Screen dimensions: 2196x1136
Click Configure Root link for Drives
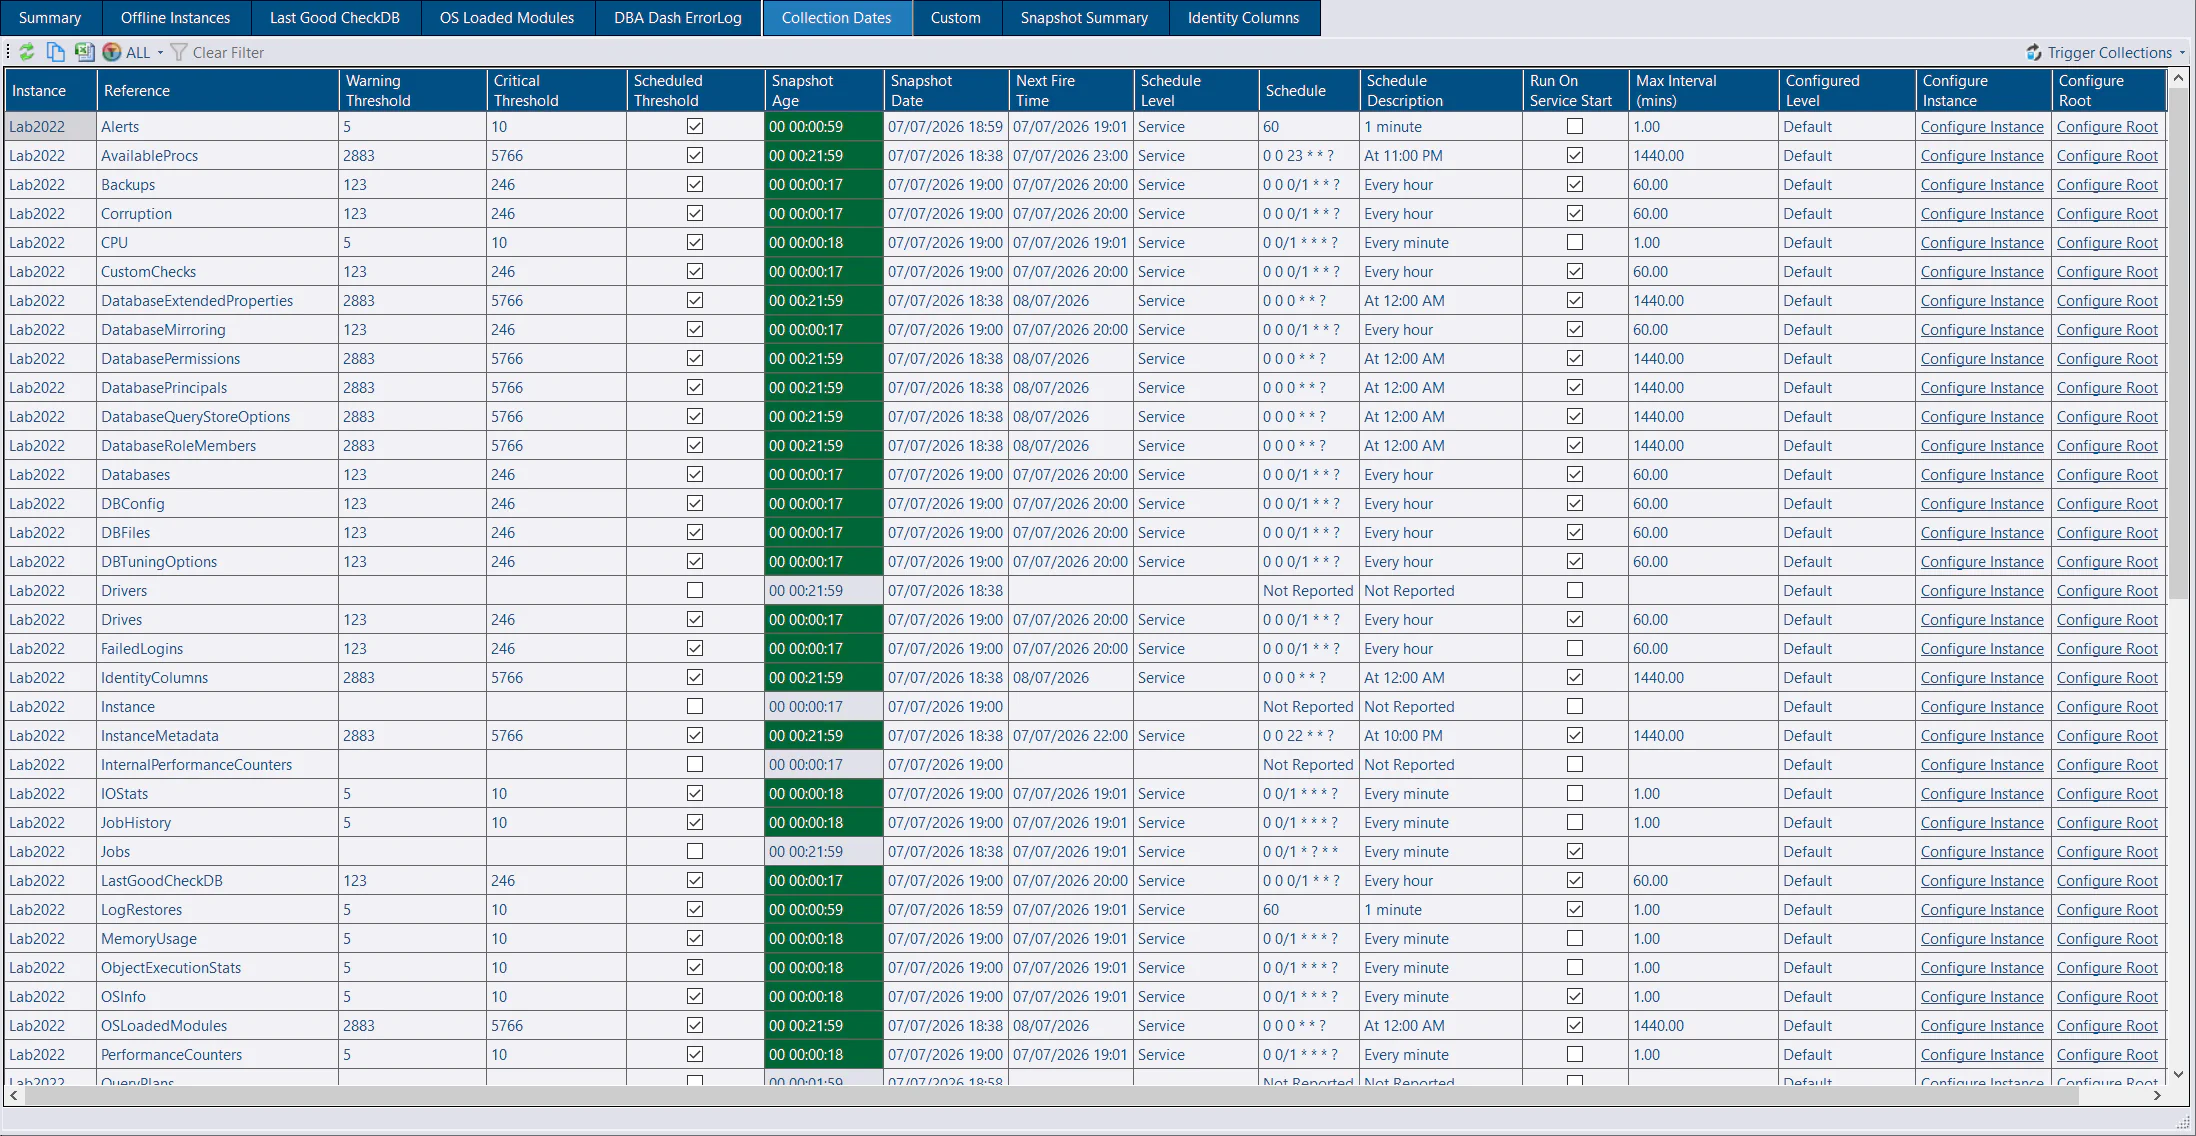point(2107,620)
